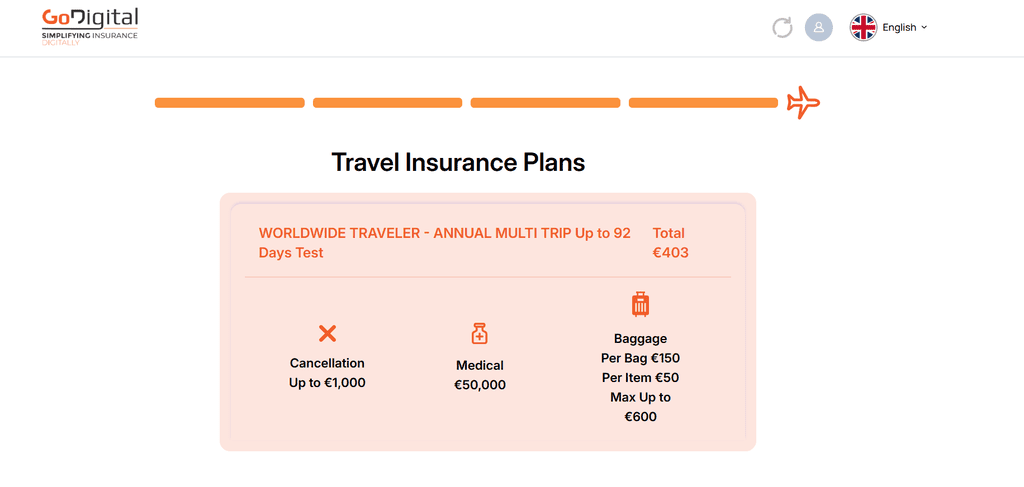Click the refresh arrow icon
The image size is (1024, 487).
(782, 27)
